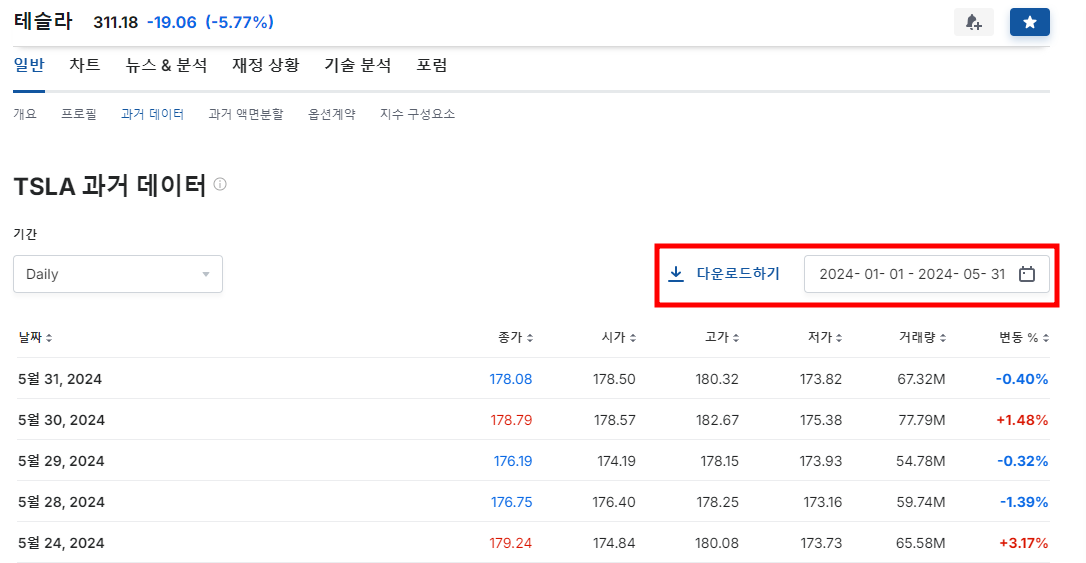Click the current price 311.18
Screen dimensions: 1086x563
pos(116,22)
